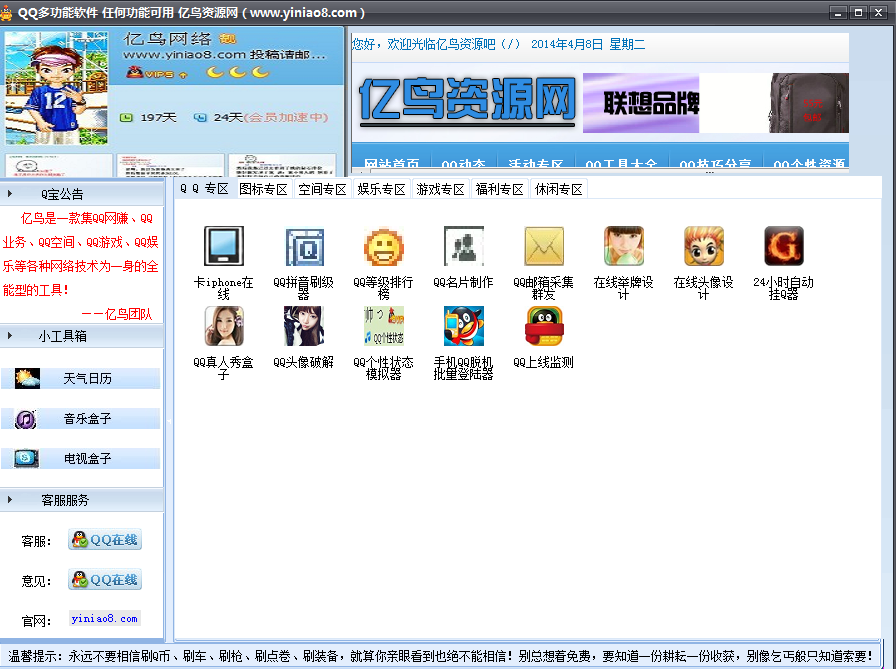Collapse the 小工具箱 section arrow
896x669 pixels.
click(10, 335)
